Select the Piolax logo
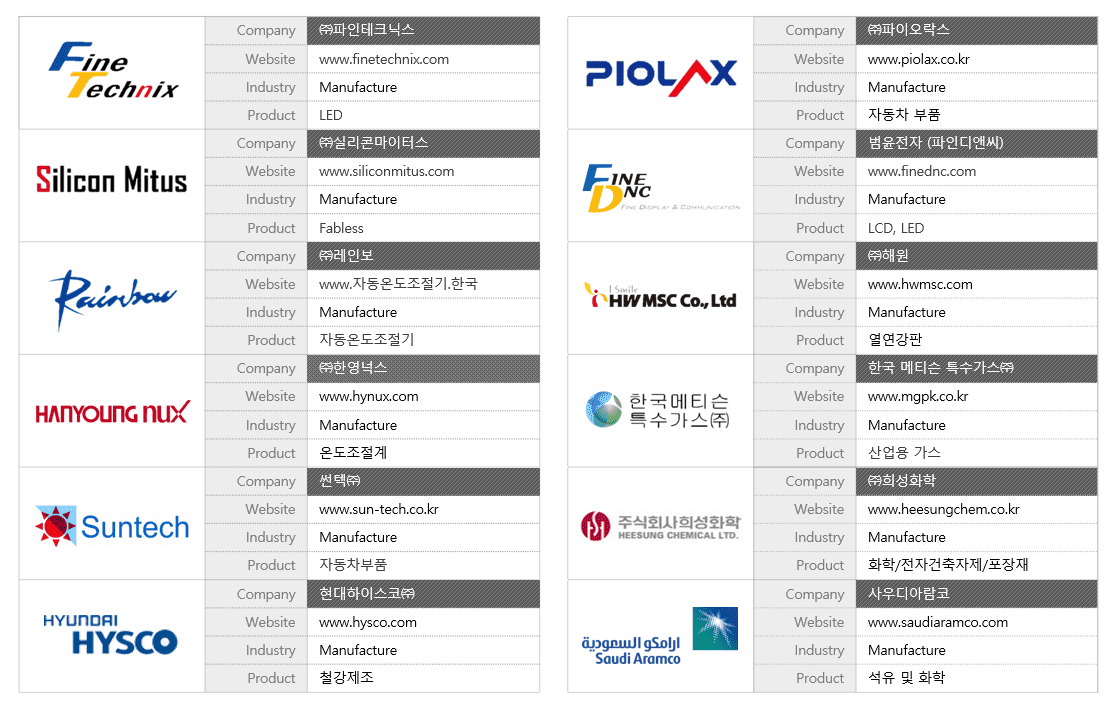This screenshot has height=705, width=1113. (661, 72)
